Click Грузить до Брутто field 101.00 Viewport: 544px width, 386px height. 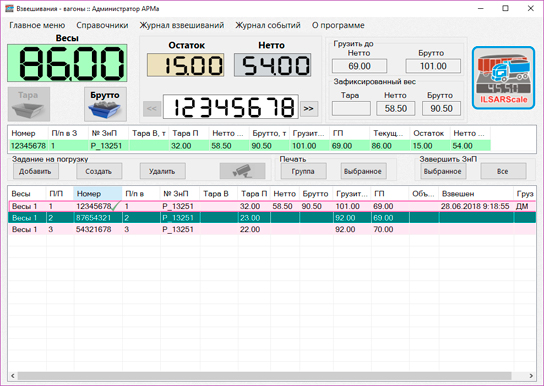click(433, 66)
